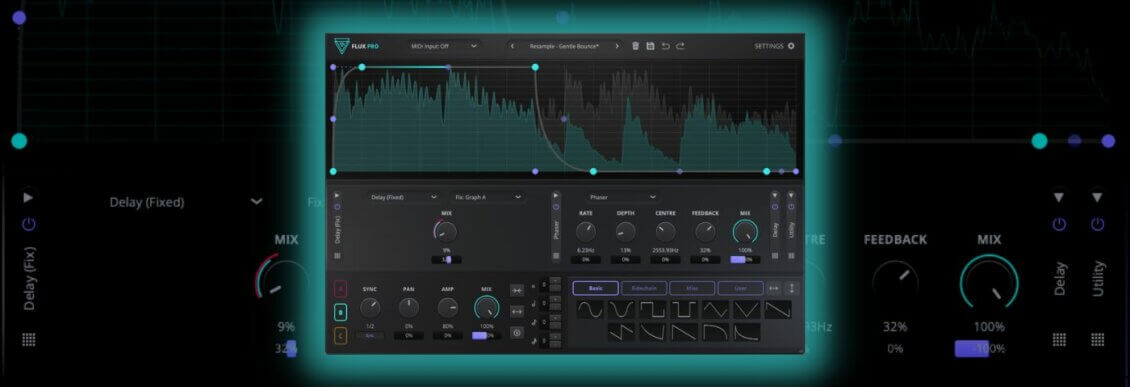The height and width of the screenshot is (387, 1130).
Task: Open the Delay (Fixed) effect type dropdown
Action: click(x=404, y=197)
